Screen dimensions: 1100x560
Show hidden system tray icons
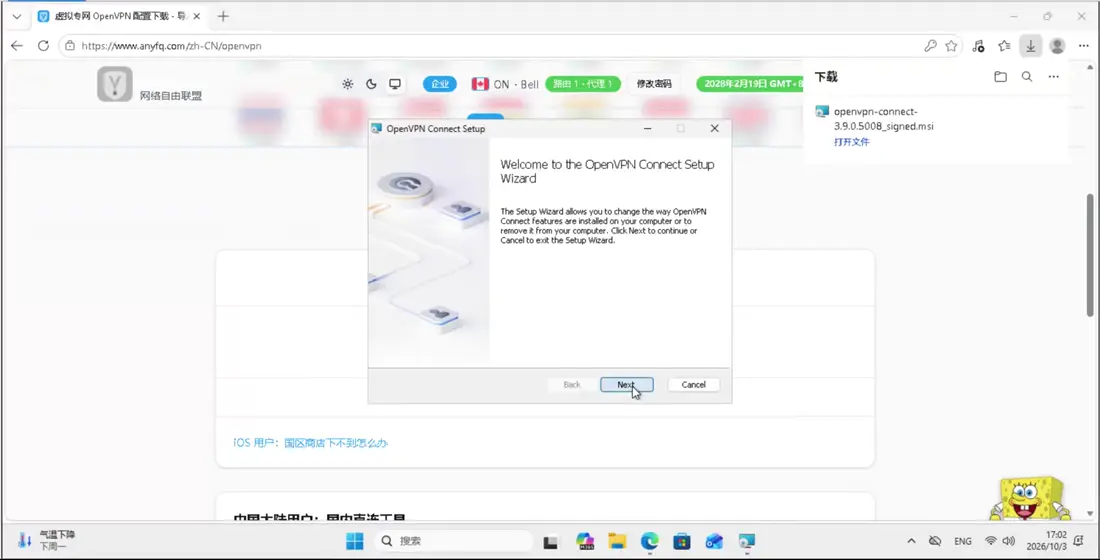point(911,541)
